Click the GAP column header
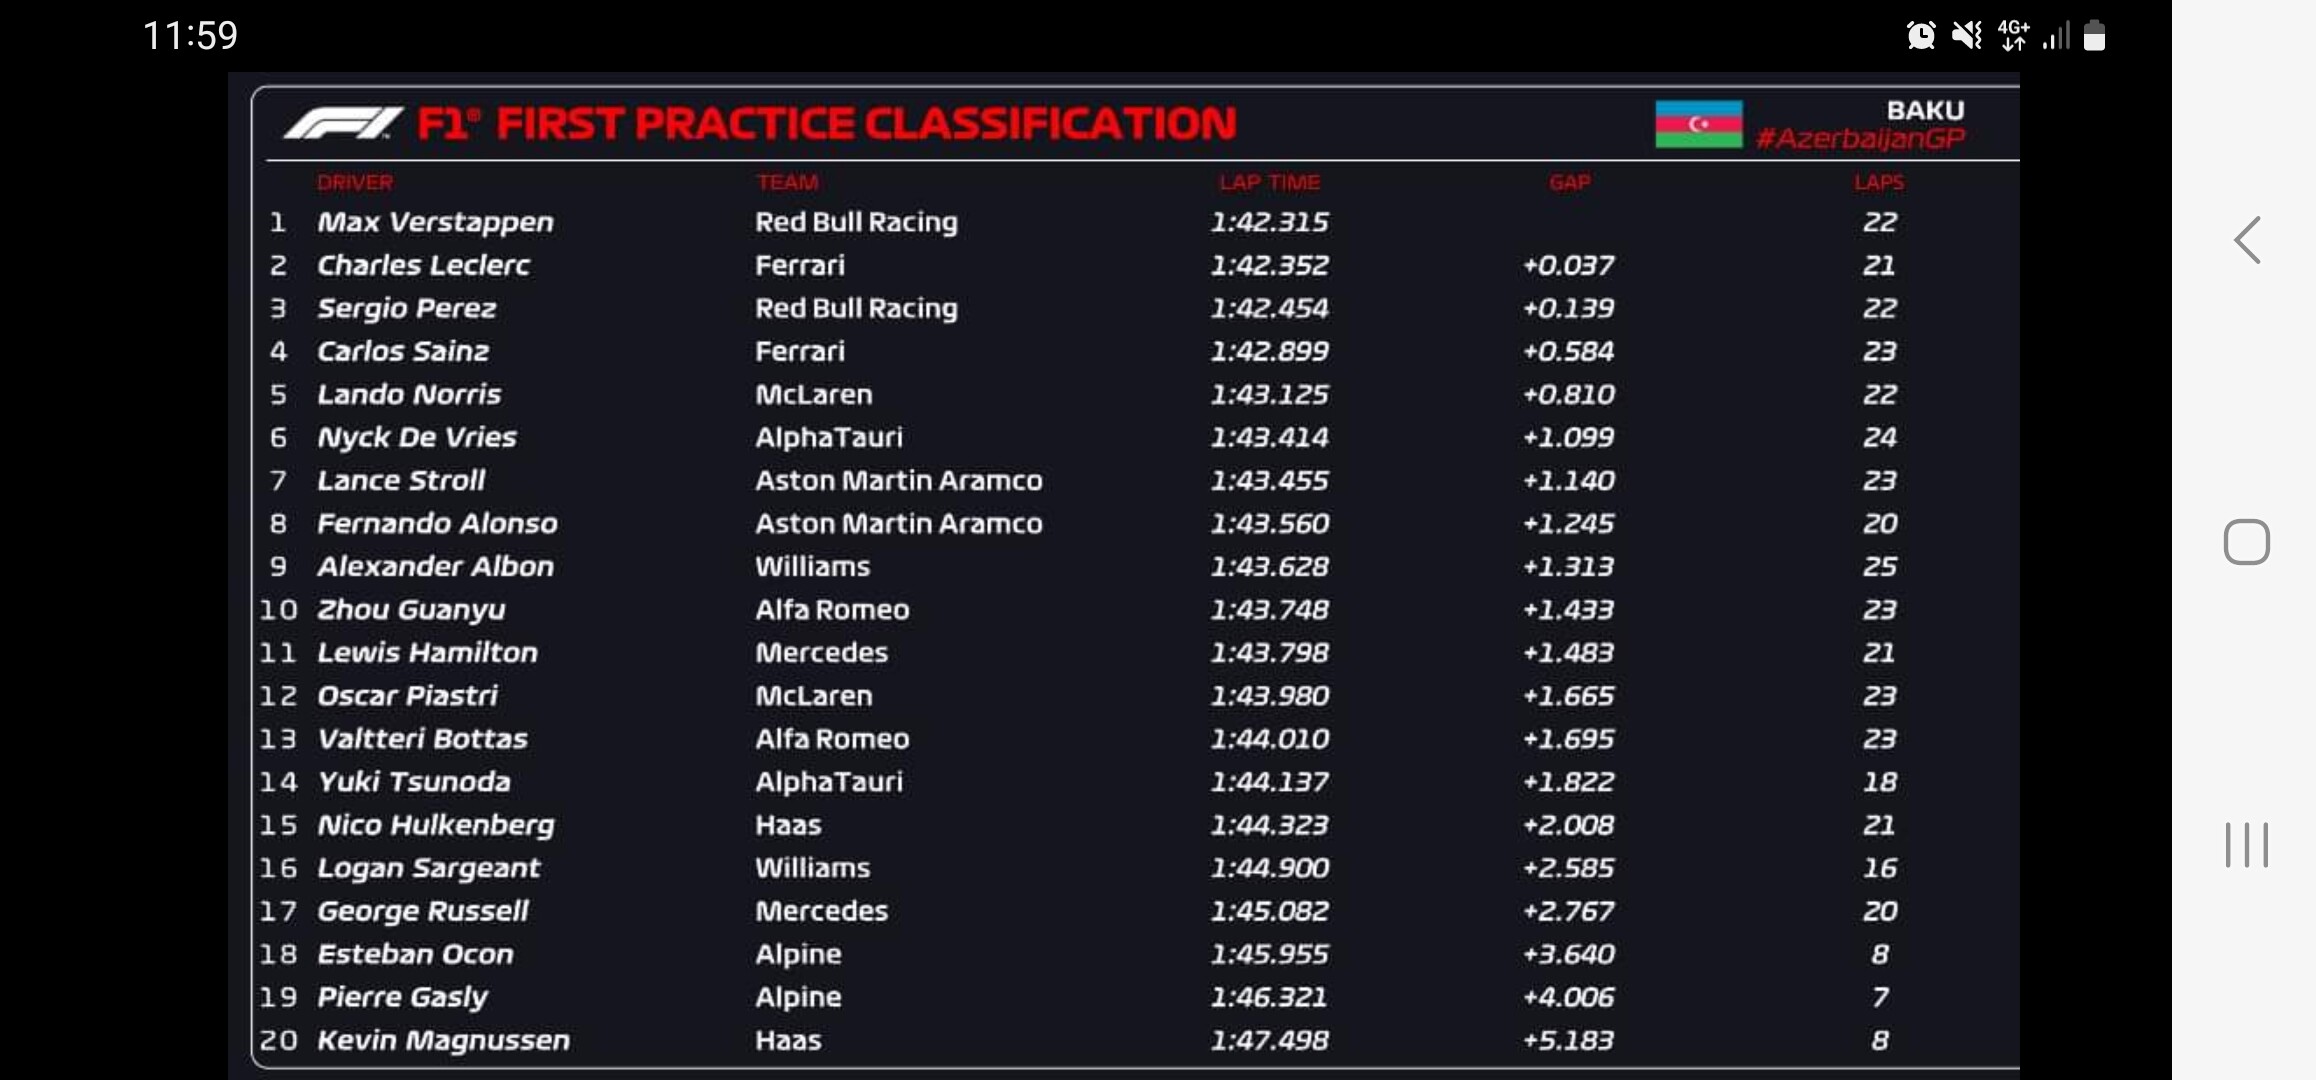Image resolution: width=2316 pixels, height=1080 pixels. 1569,182
